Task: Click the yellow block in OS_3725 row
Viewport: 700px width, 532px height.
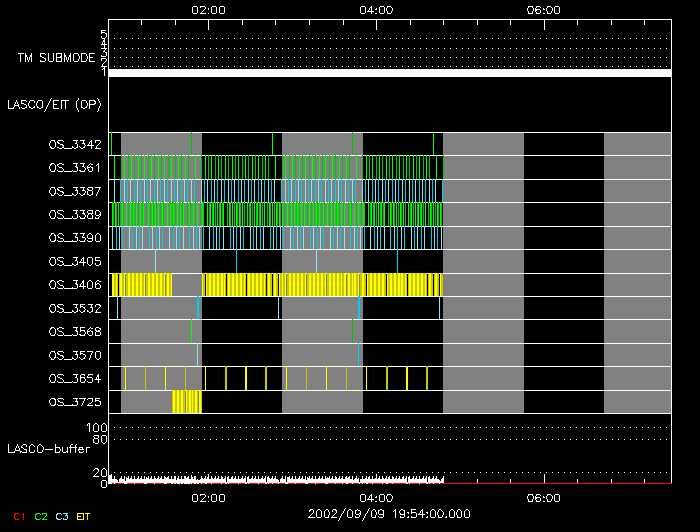Action: (186, 402)
